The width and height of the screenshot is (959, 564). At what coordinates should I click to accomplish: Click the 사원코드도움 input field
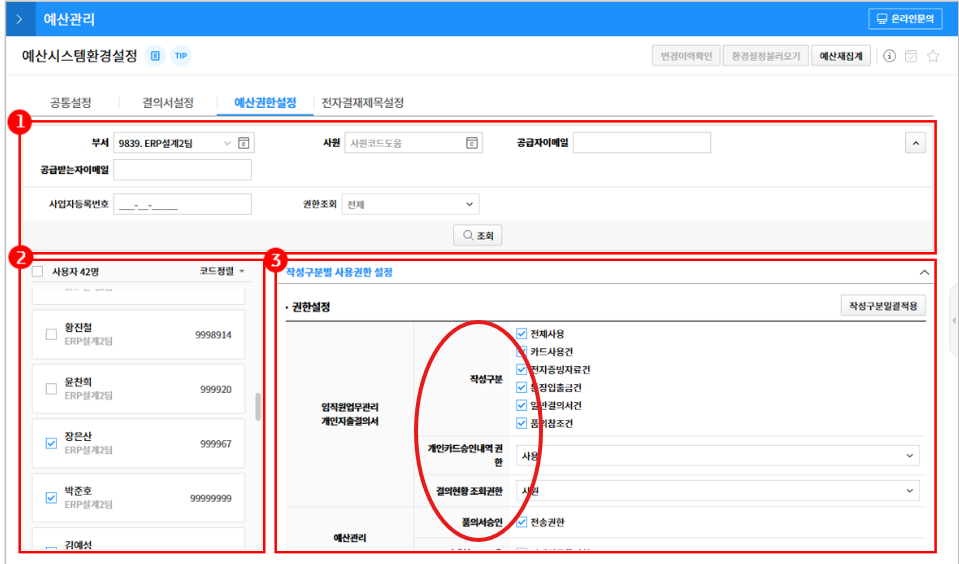[405, 143]
